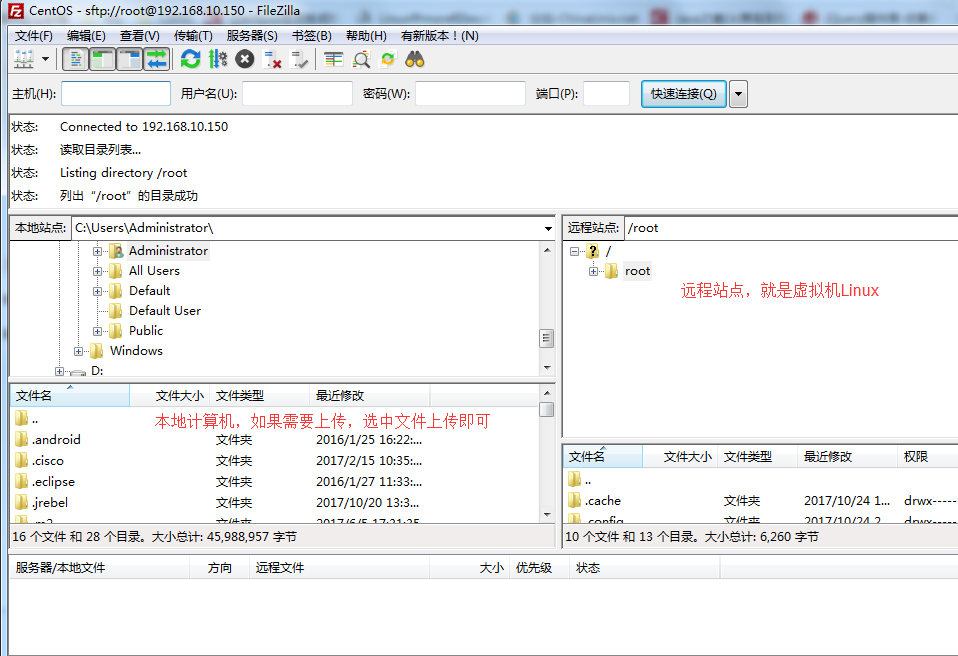
Task: Select the .android folder in local list
Action: point(56,439)
